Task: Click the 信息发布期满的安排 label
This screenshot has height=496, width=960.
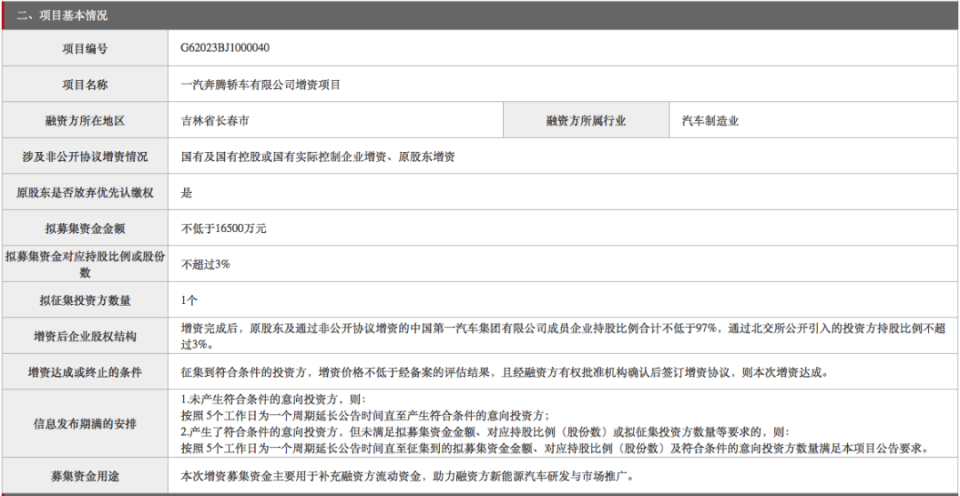Action: (85, 424)
